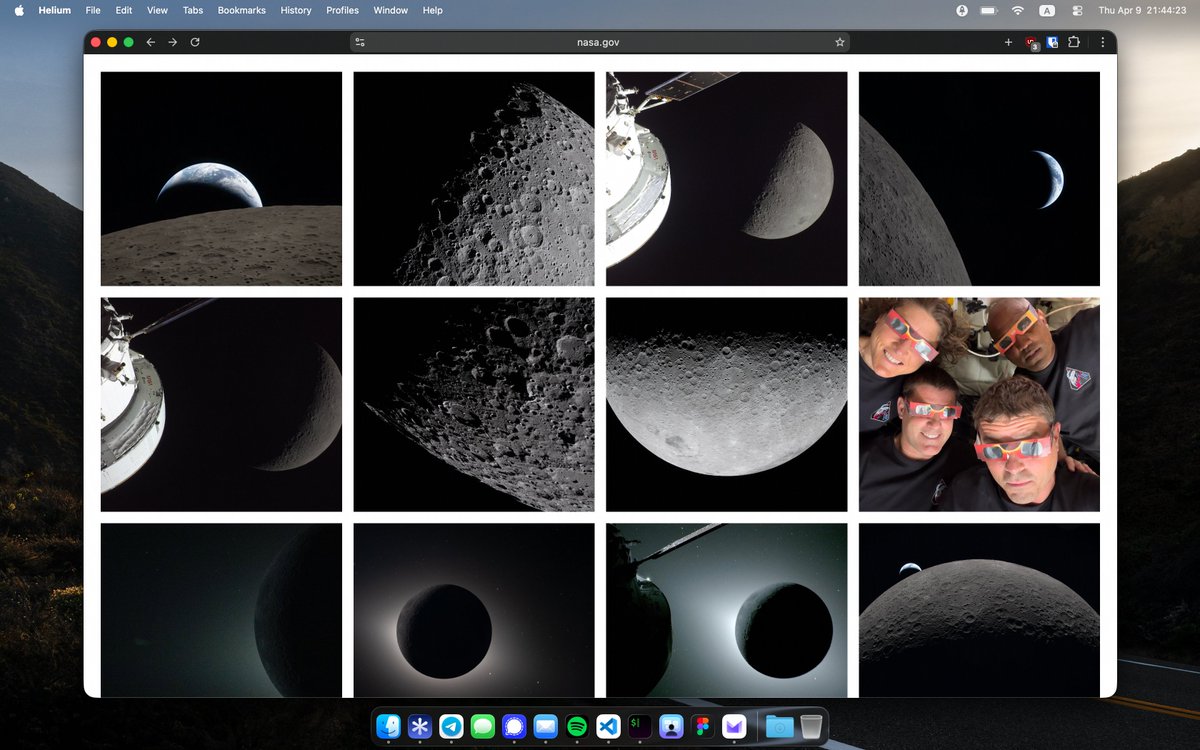Open the File menu

[x=93, y=10]
